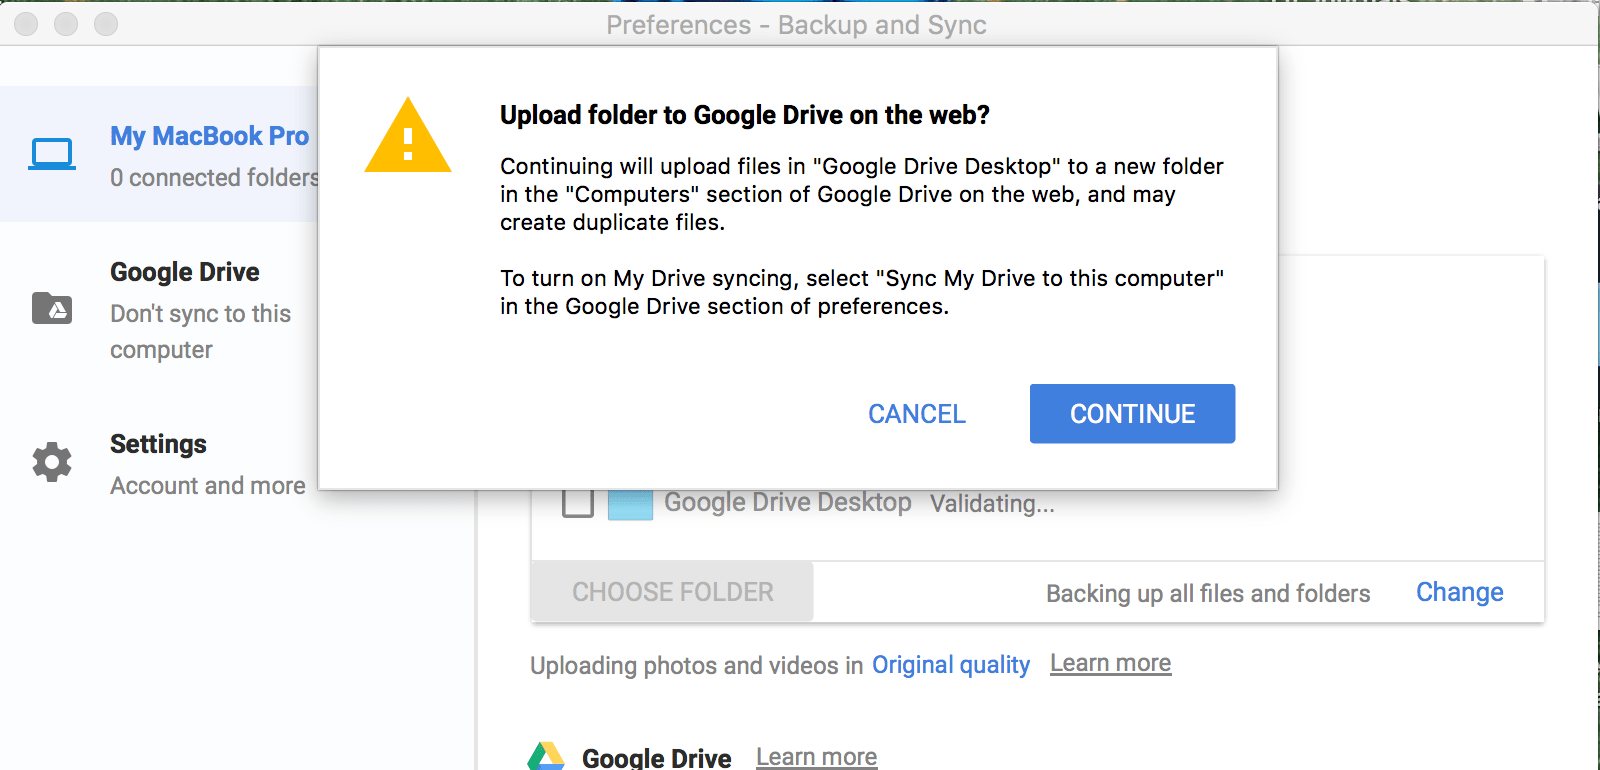The width and height of the screenshot is (1600, 770).
Task: Click the yellow warning triangle icon
Action: coord(408,136)
